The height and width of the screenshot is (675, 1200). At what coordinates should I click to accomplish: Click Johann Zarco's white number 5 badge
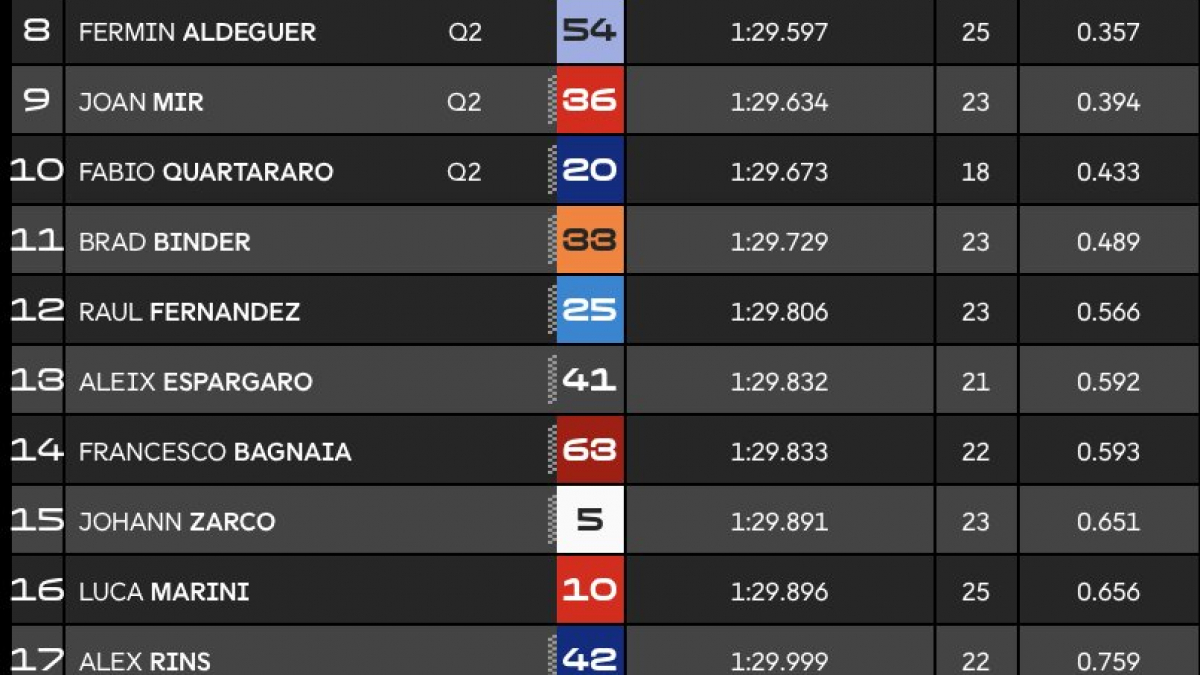click(590, 520)
